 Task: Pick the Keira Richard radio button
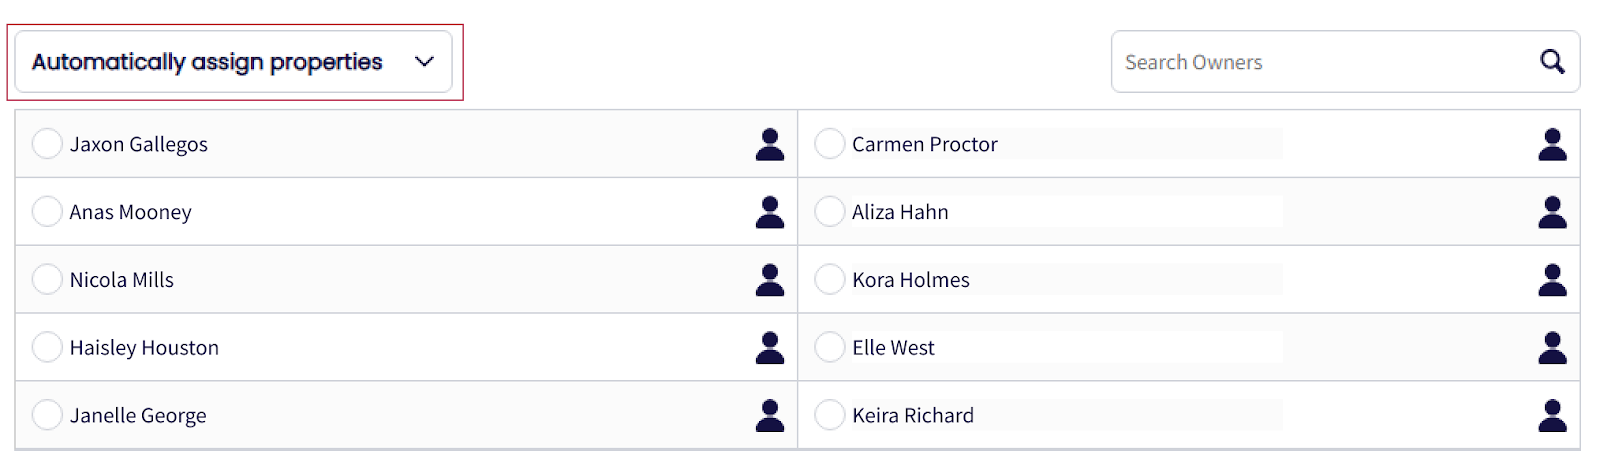(829, 415)
